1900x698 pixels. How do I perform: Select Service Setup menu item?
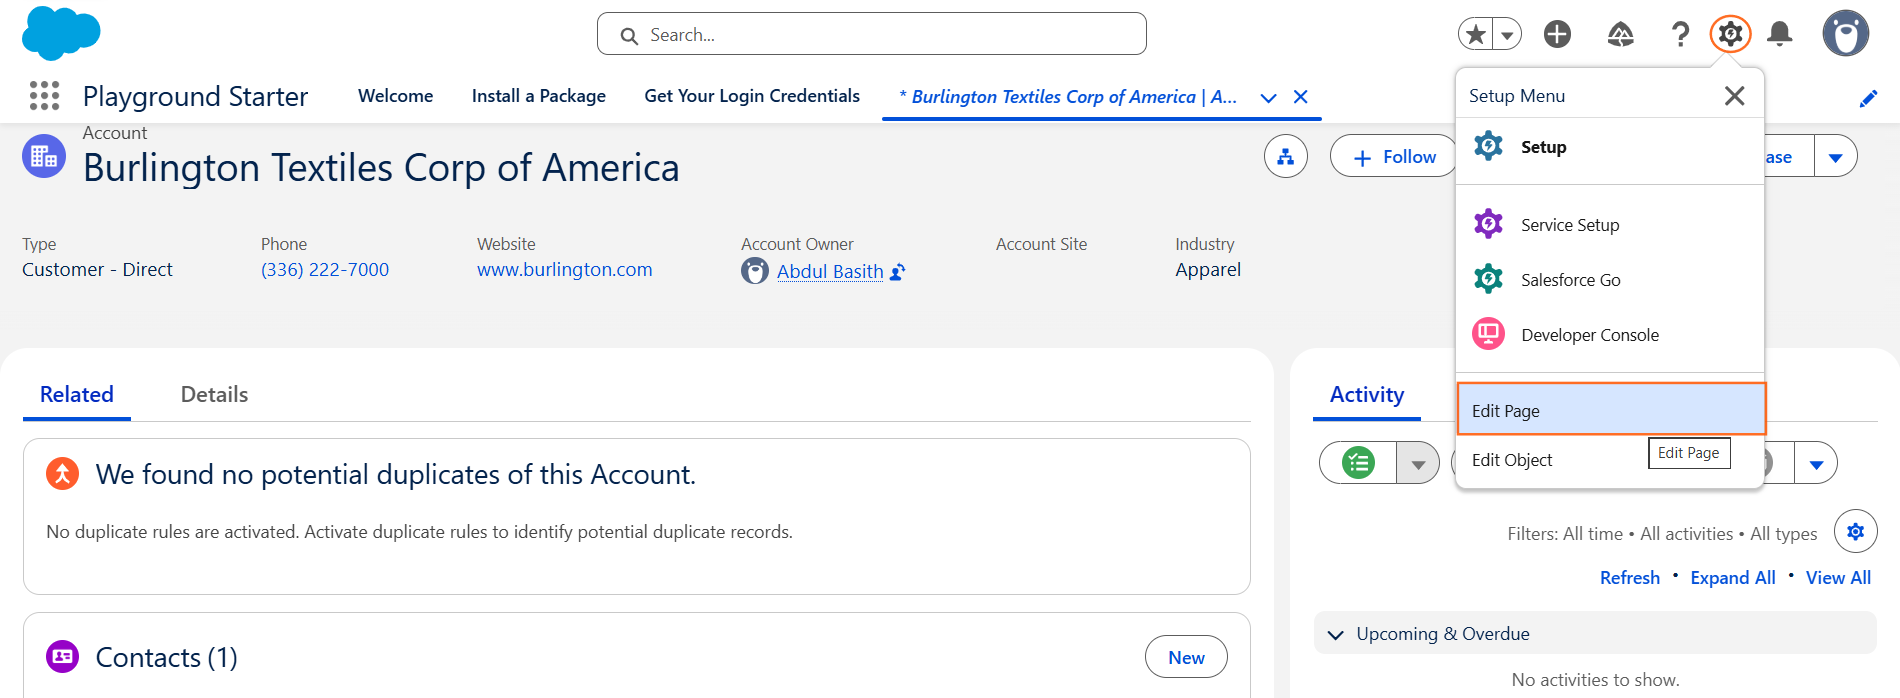coord(1610,225)
